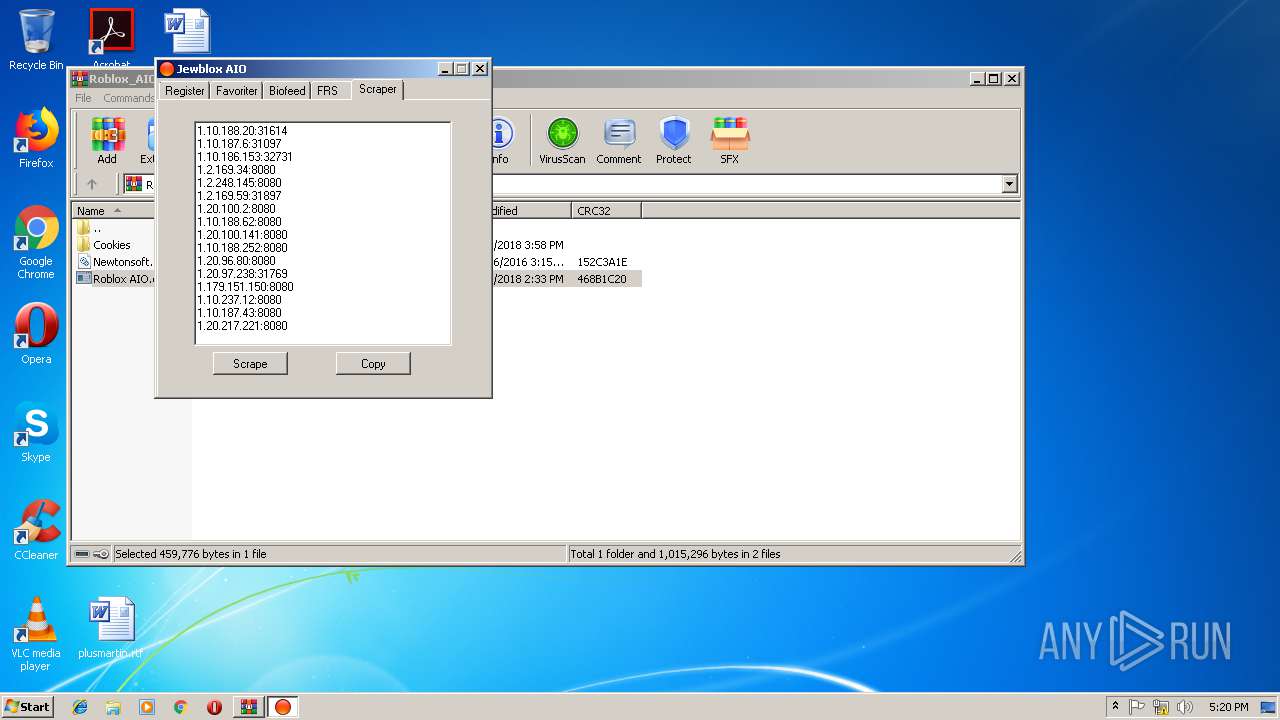Switch to the Biofeed tab

tap(287, 90)
